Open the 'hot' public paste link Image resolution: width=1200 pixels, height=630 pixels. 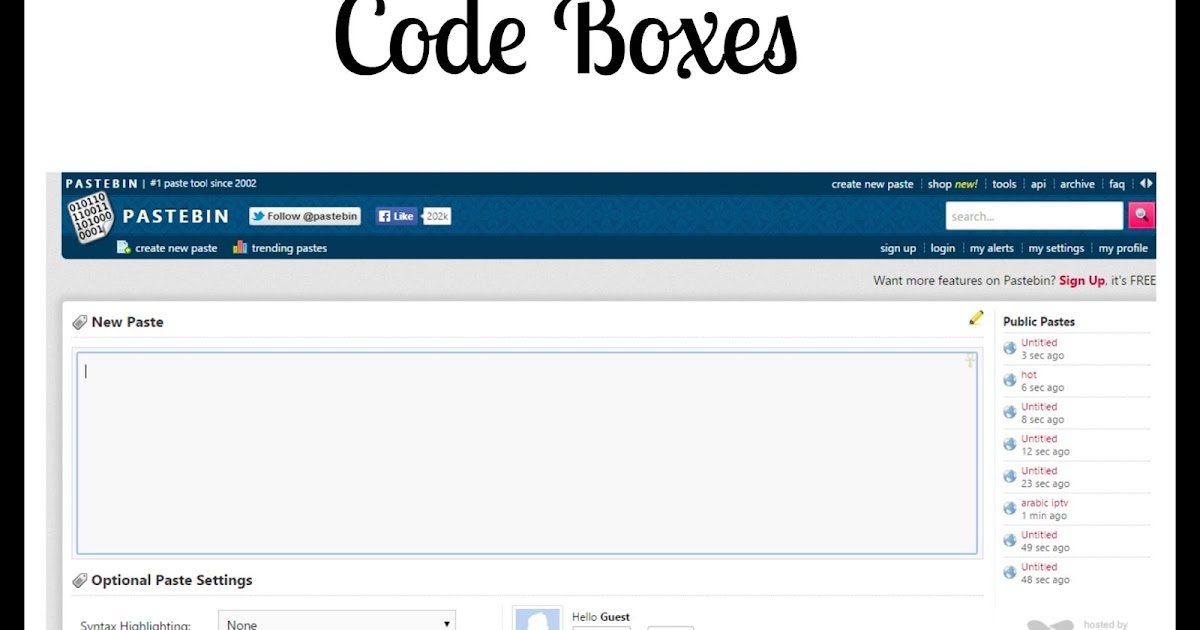(x=1029, y=375)
